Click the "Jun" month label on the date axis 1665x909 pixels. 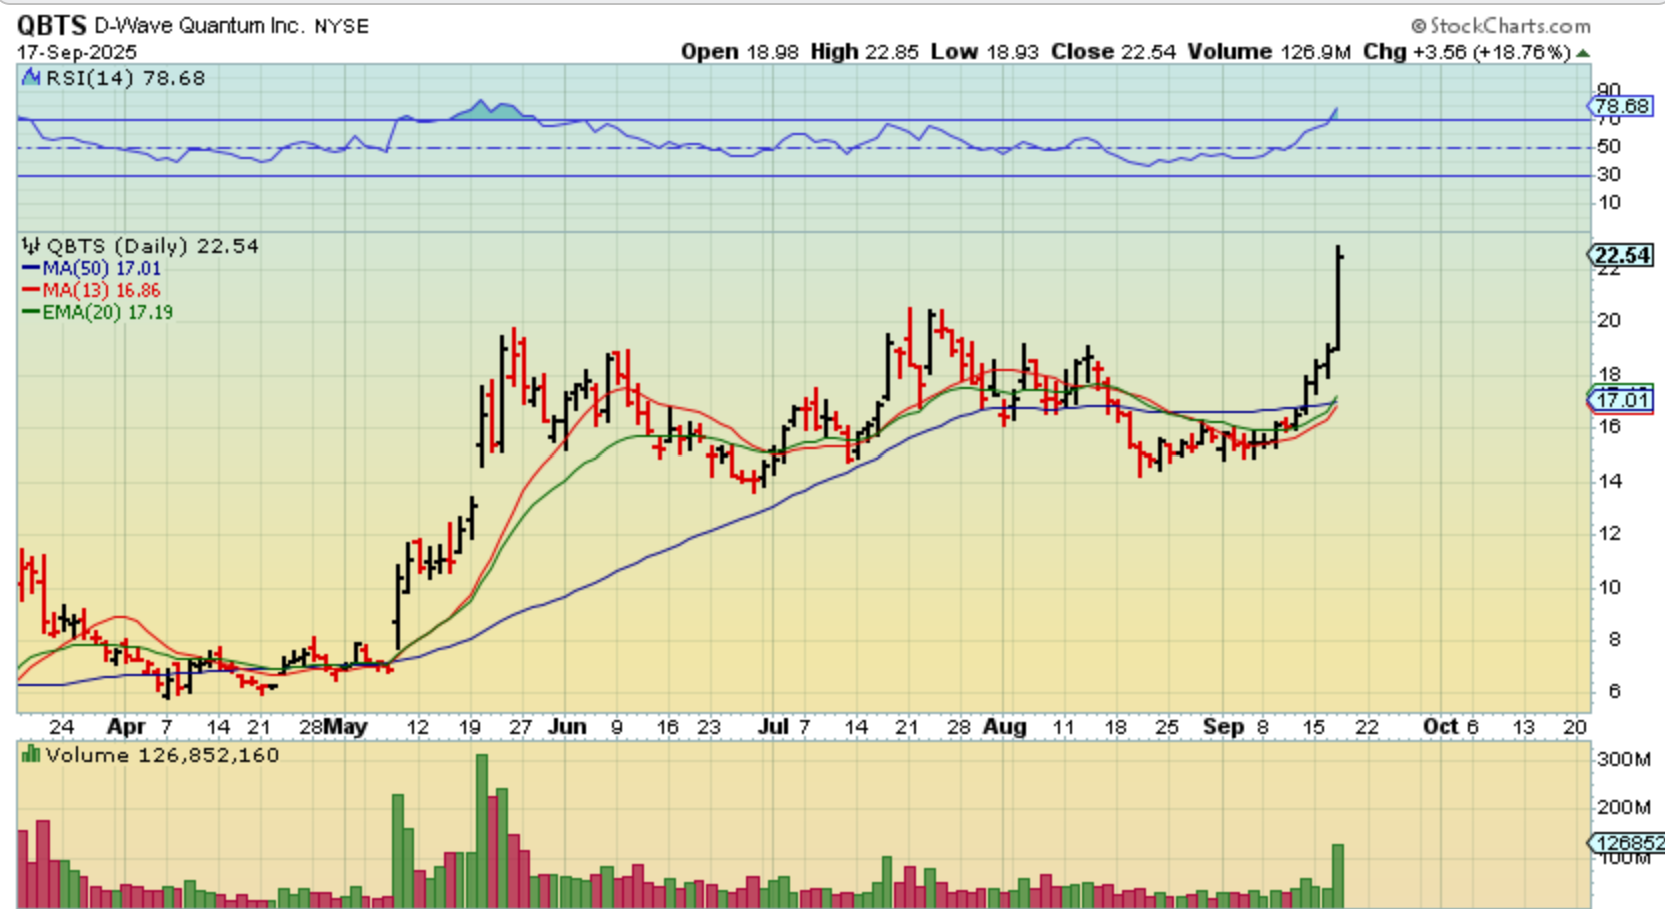click(x=567, y=727)
